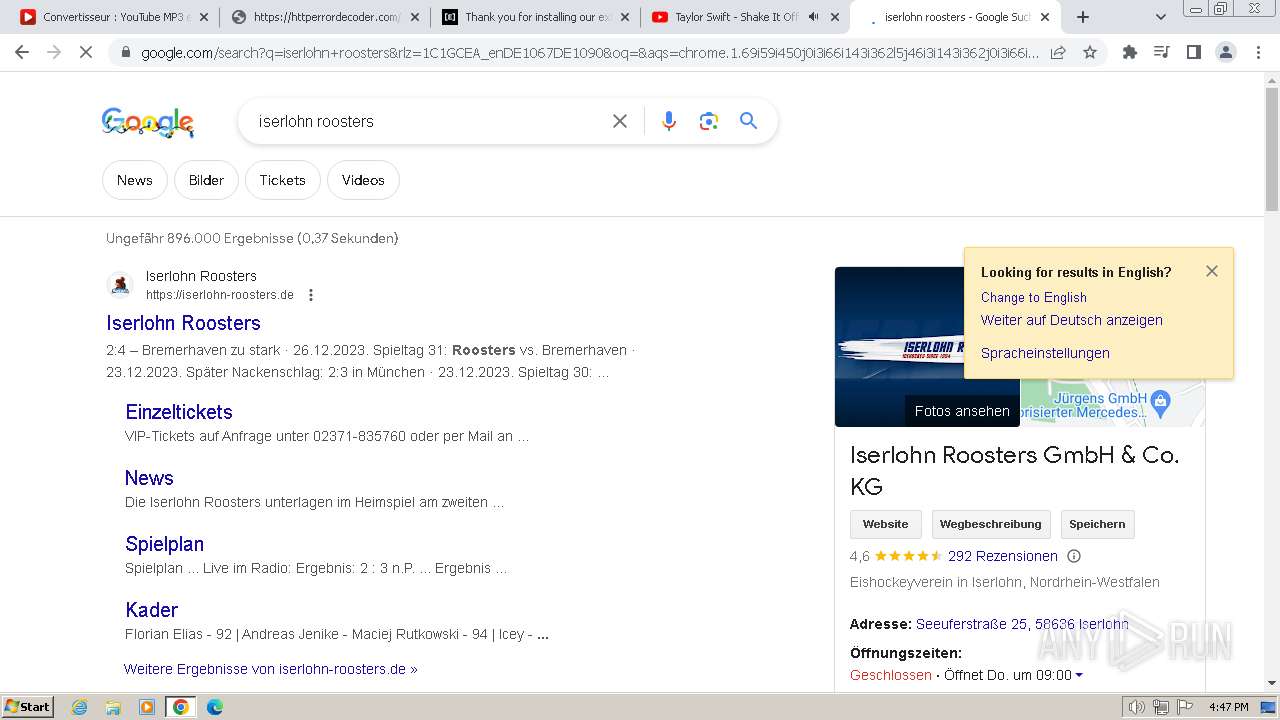The image size is (1280, 720).
Task: Mute the Taylor Swift tab via the speaker icon
Action: pyautogui.click(x=814, y=17)
